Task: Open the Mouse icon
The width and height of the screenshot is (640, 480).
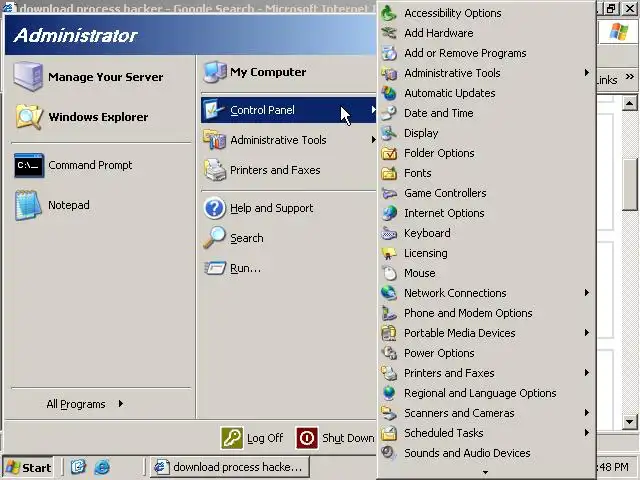Action: (x=389, y=273)
